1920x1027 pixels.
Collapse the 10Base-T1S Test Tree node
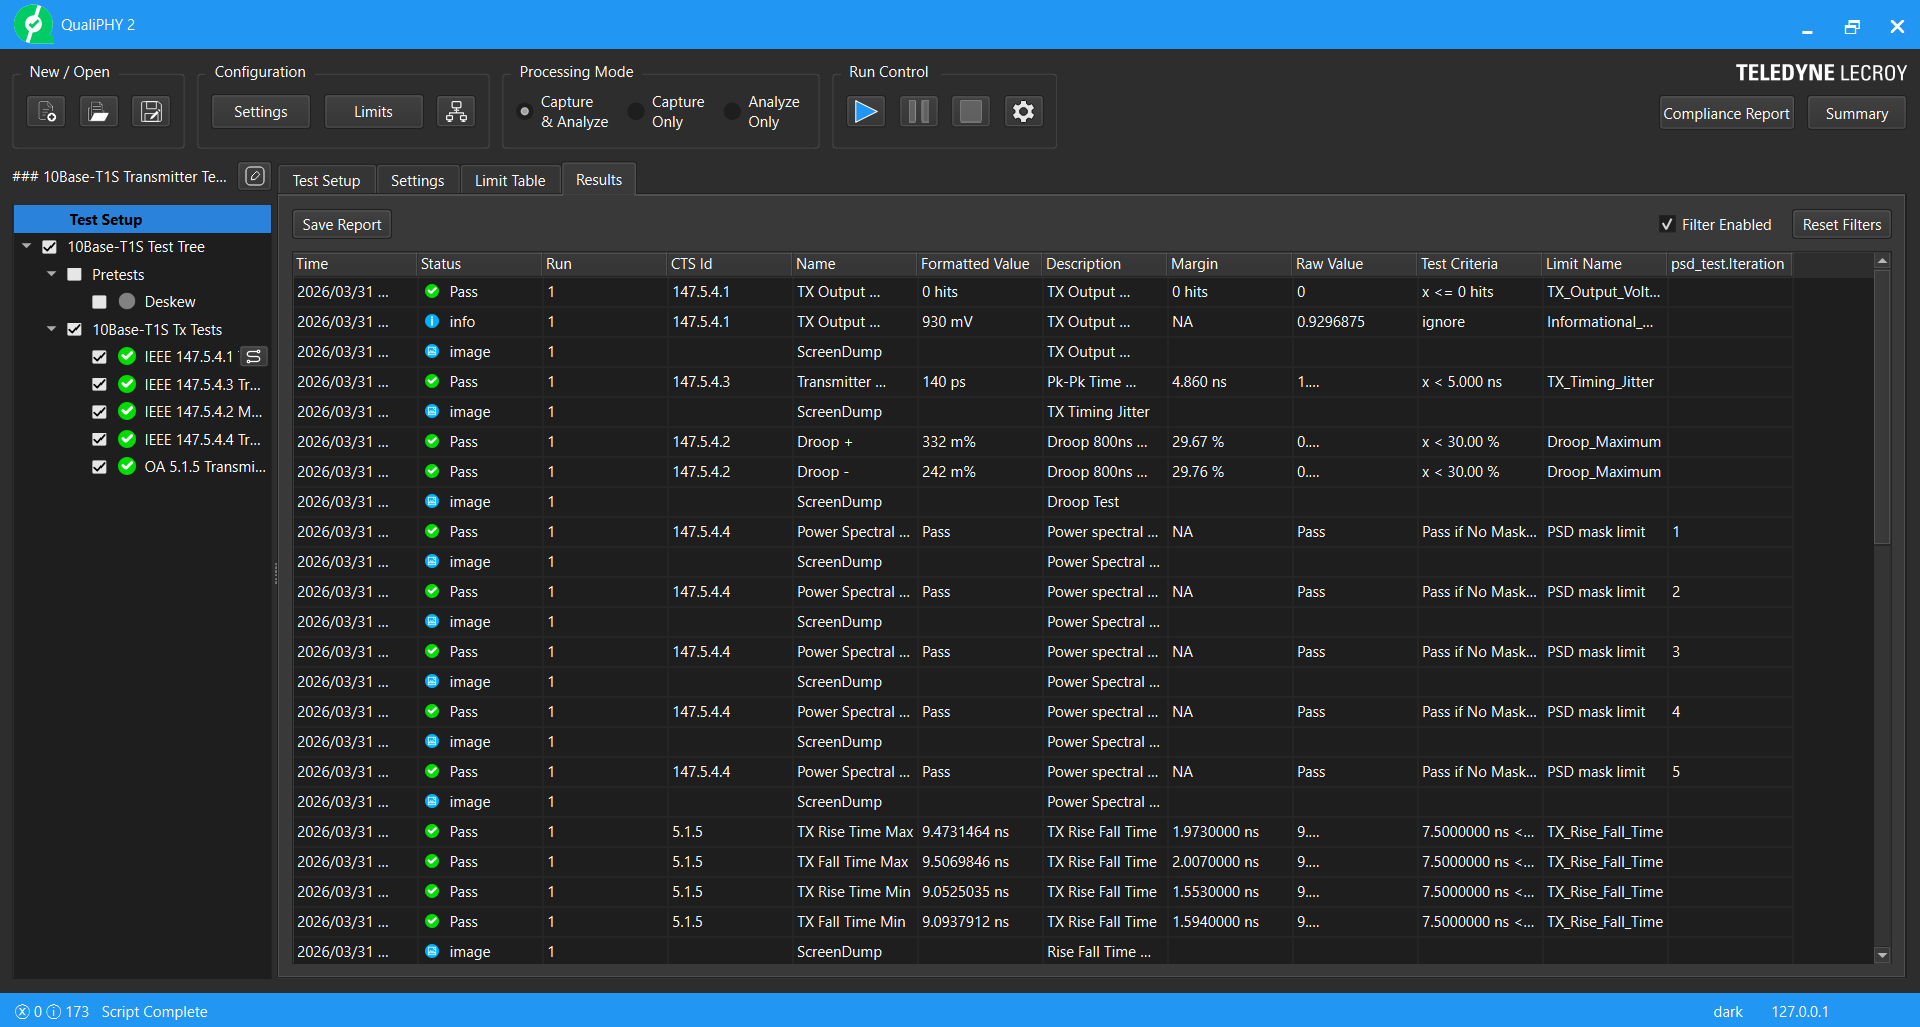(x=27, y=247)
